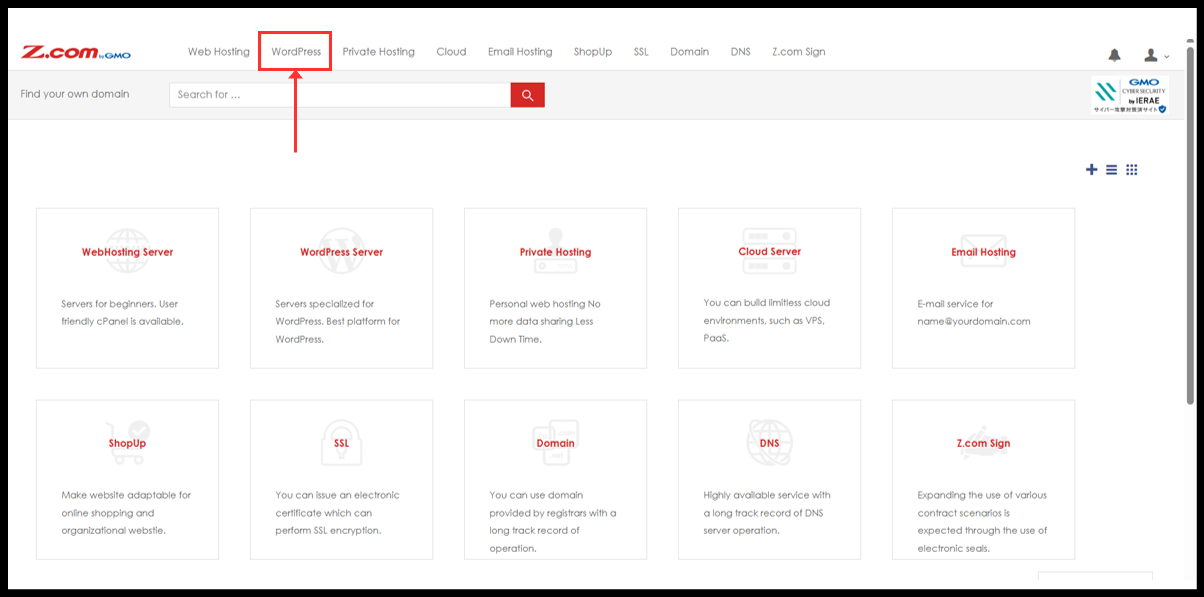Select the WordPress menu item
The width and height of the screenshot is (1204, 597).
[x=296, y=52]
